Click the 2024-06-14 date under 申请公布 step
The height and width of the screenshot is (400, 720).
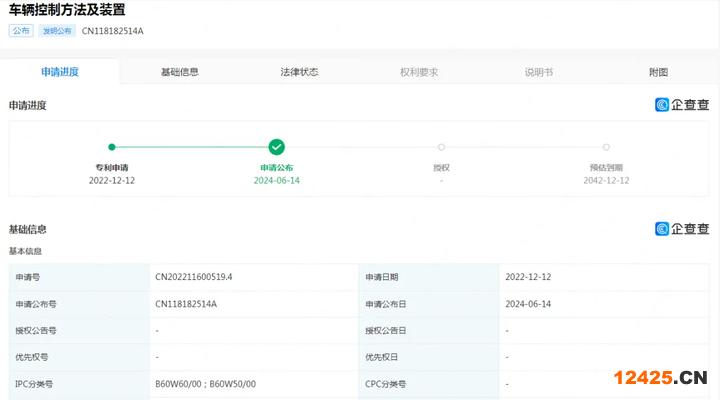[x=277, y=180]
